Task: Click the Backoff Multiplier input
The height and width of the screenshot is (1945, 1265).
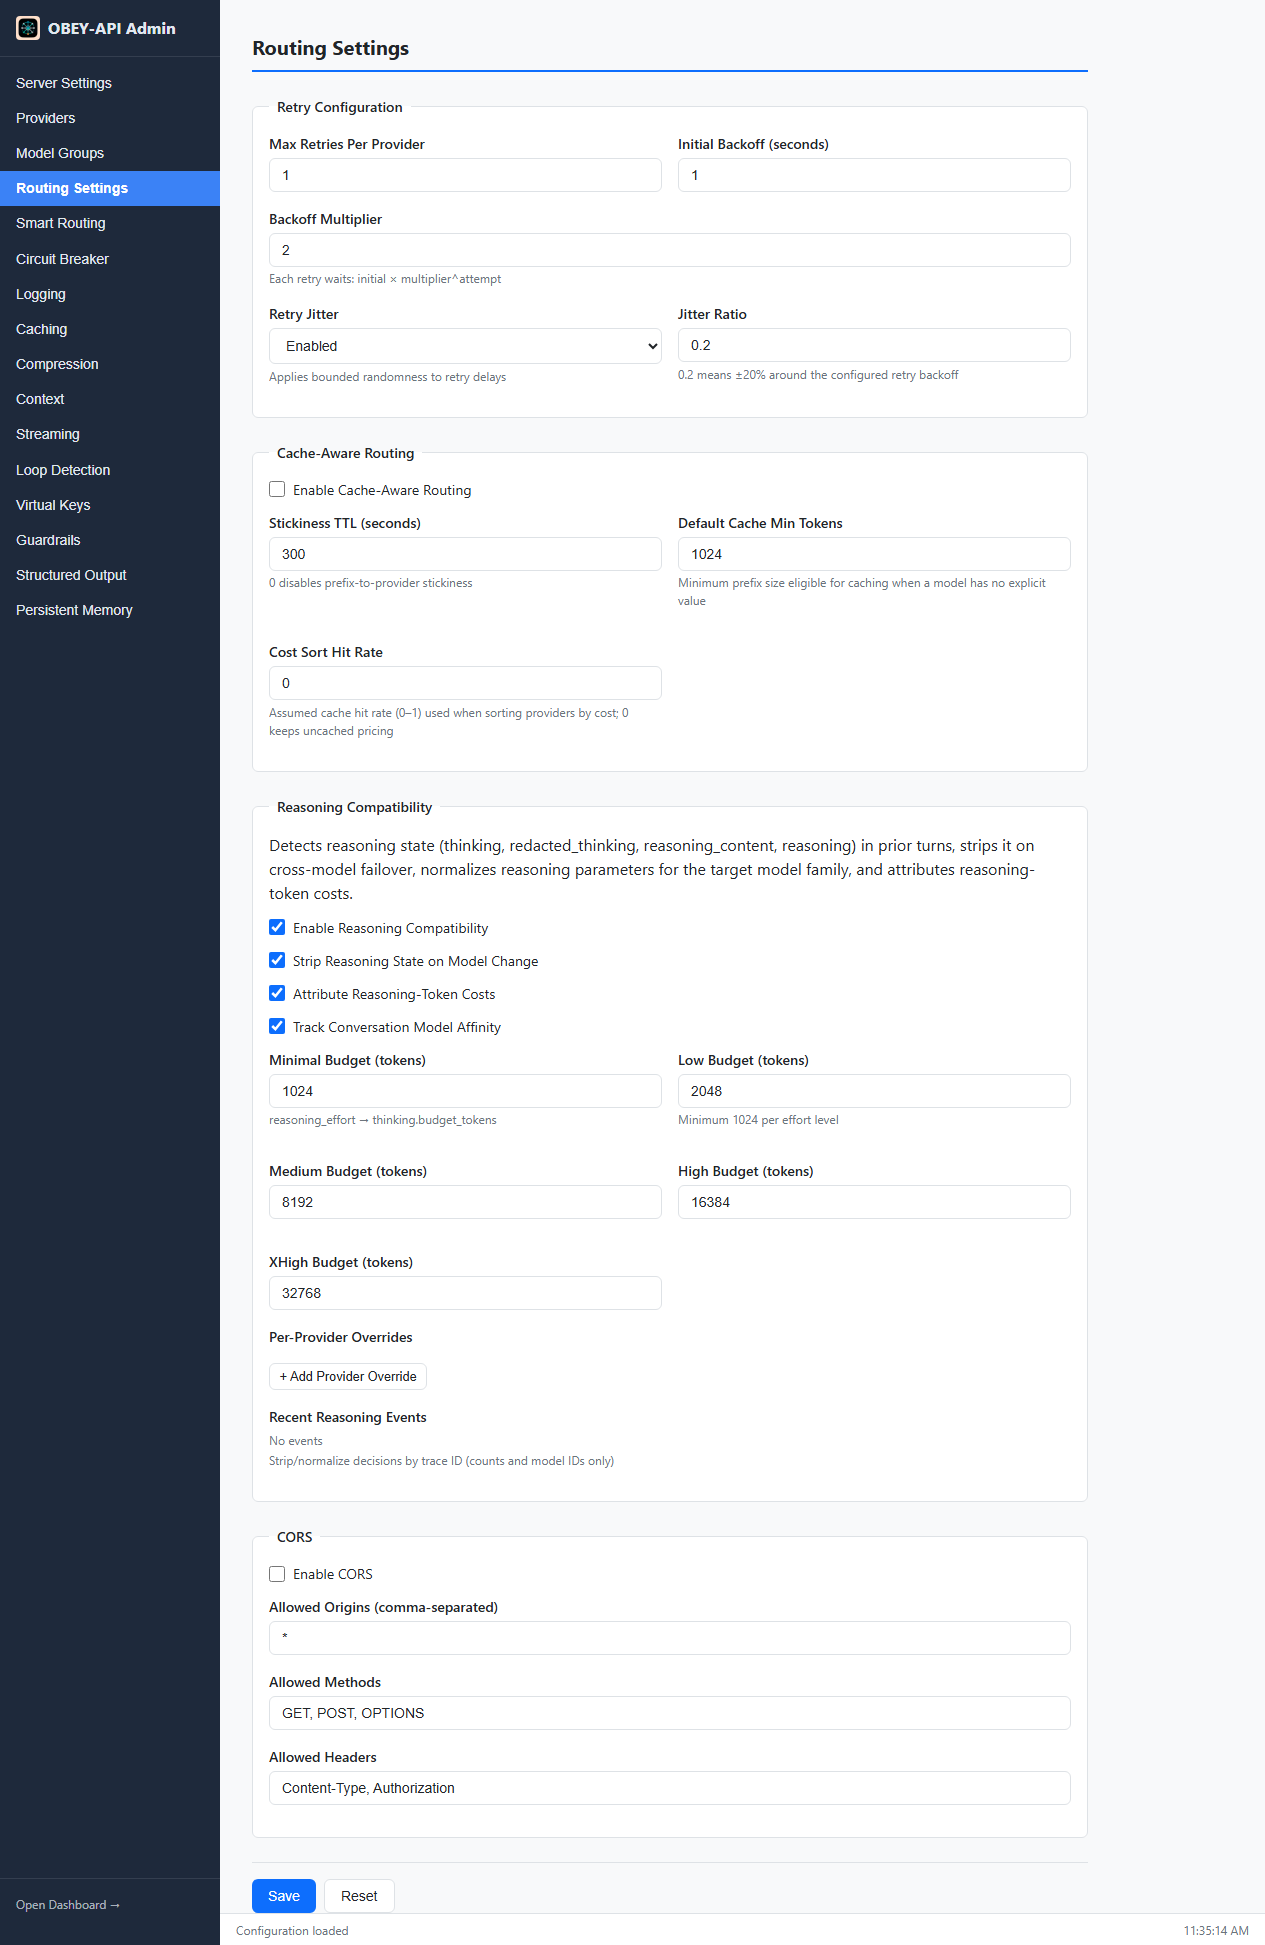Action: (670, 250)
